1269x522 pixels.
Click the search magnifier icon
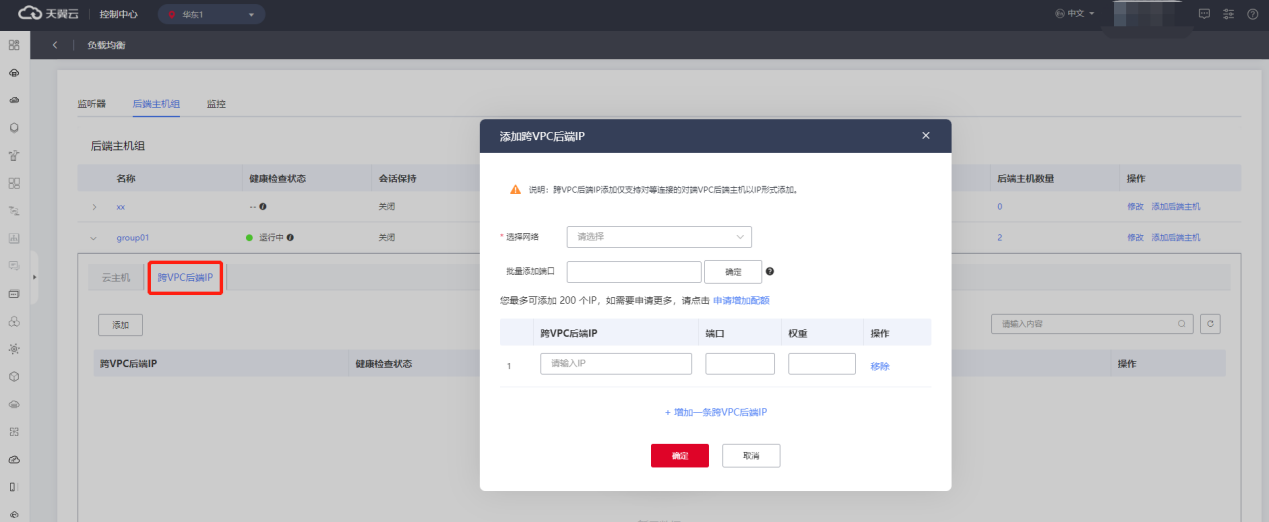point(1182,324)
